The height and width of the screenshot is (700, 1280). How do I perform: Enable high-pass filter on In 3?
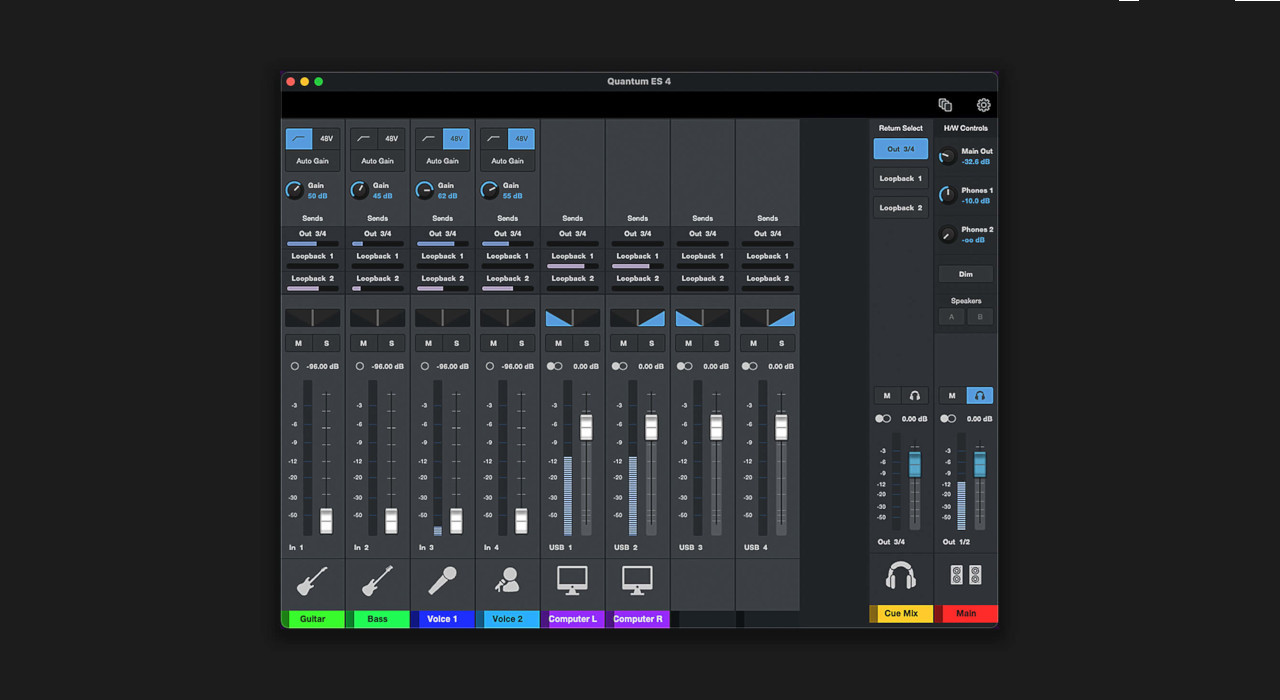429,139
